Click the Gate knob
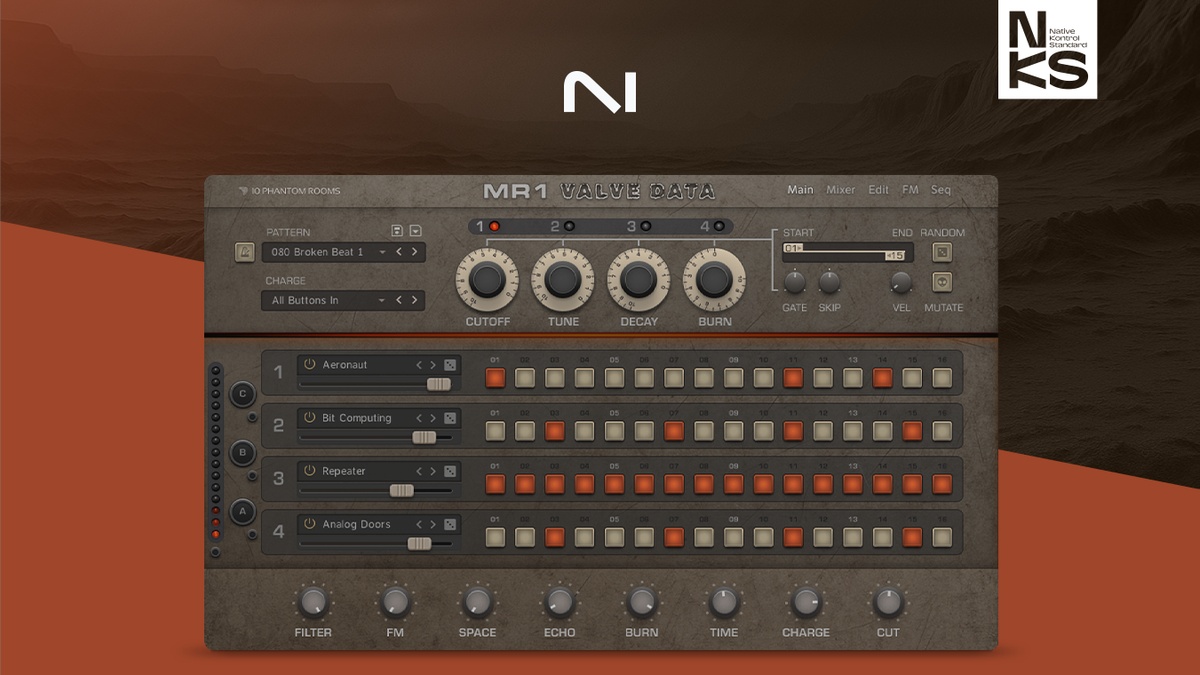1200x675 pixels. (794, 282)
